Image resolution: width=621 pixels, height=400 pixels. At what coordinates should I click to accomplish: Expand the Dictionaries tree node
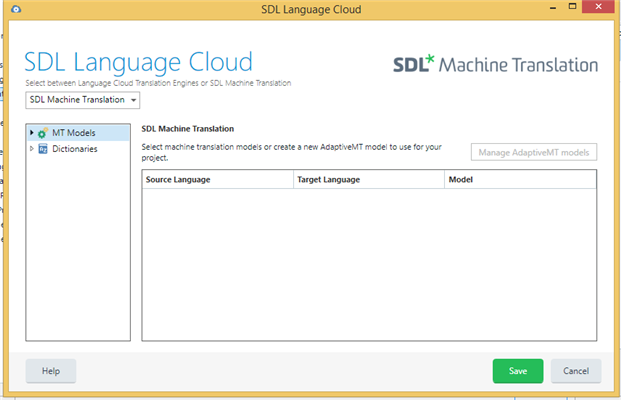(32, 149)
